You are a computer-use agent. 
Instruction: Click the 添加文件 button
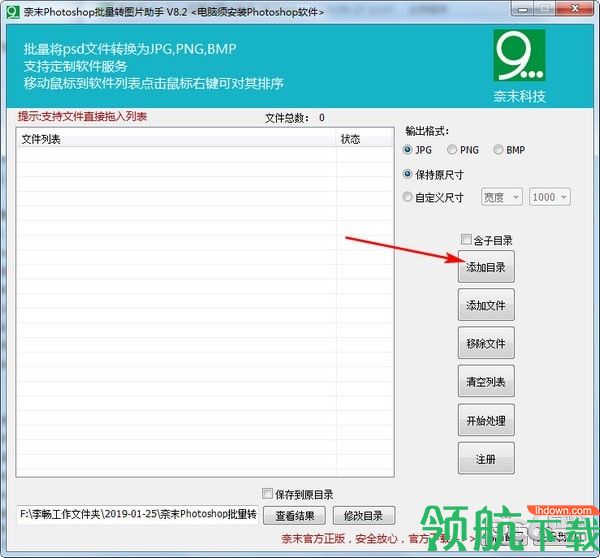486,305
